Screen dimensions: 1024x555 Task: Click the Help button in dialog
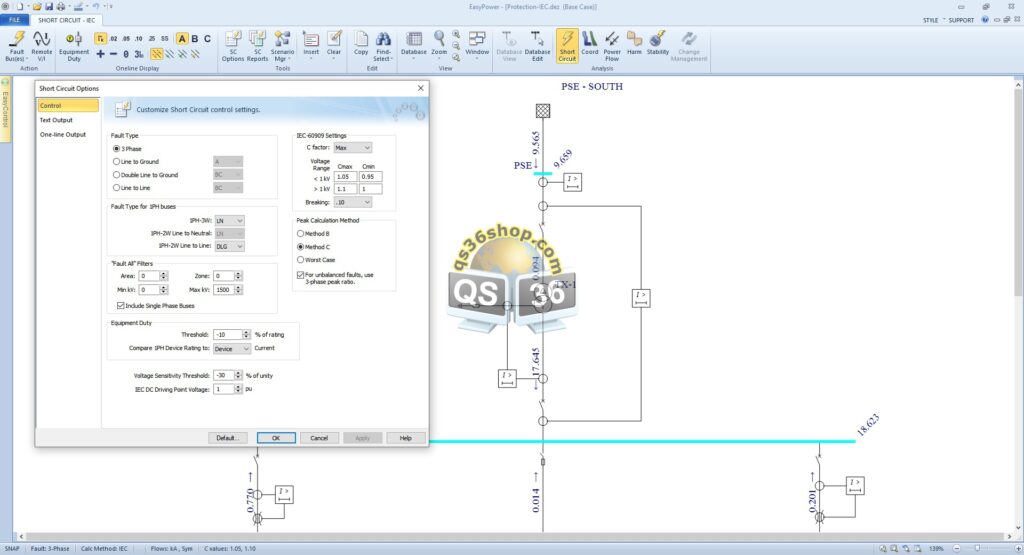point(406,438)
